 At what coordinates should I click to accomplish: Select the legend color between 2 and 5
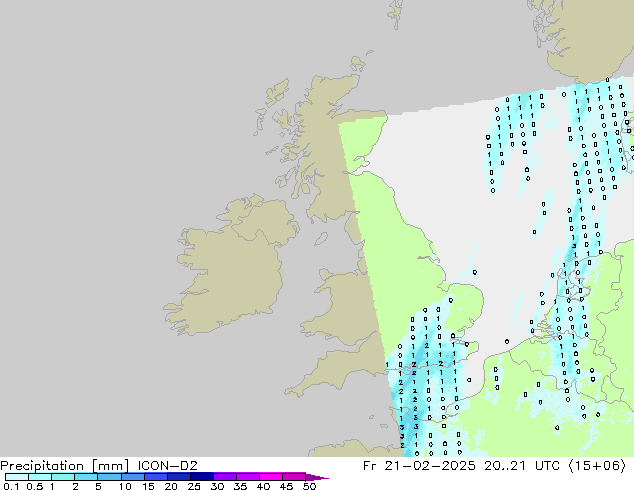click(x=86, y=477)
